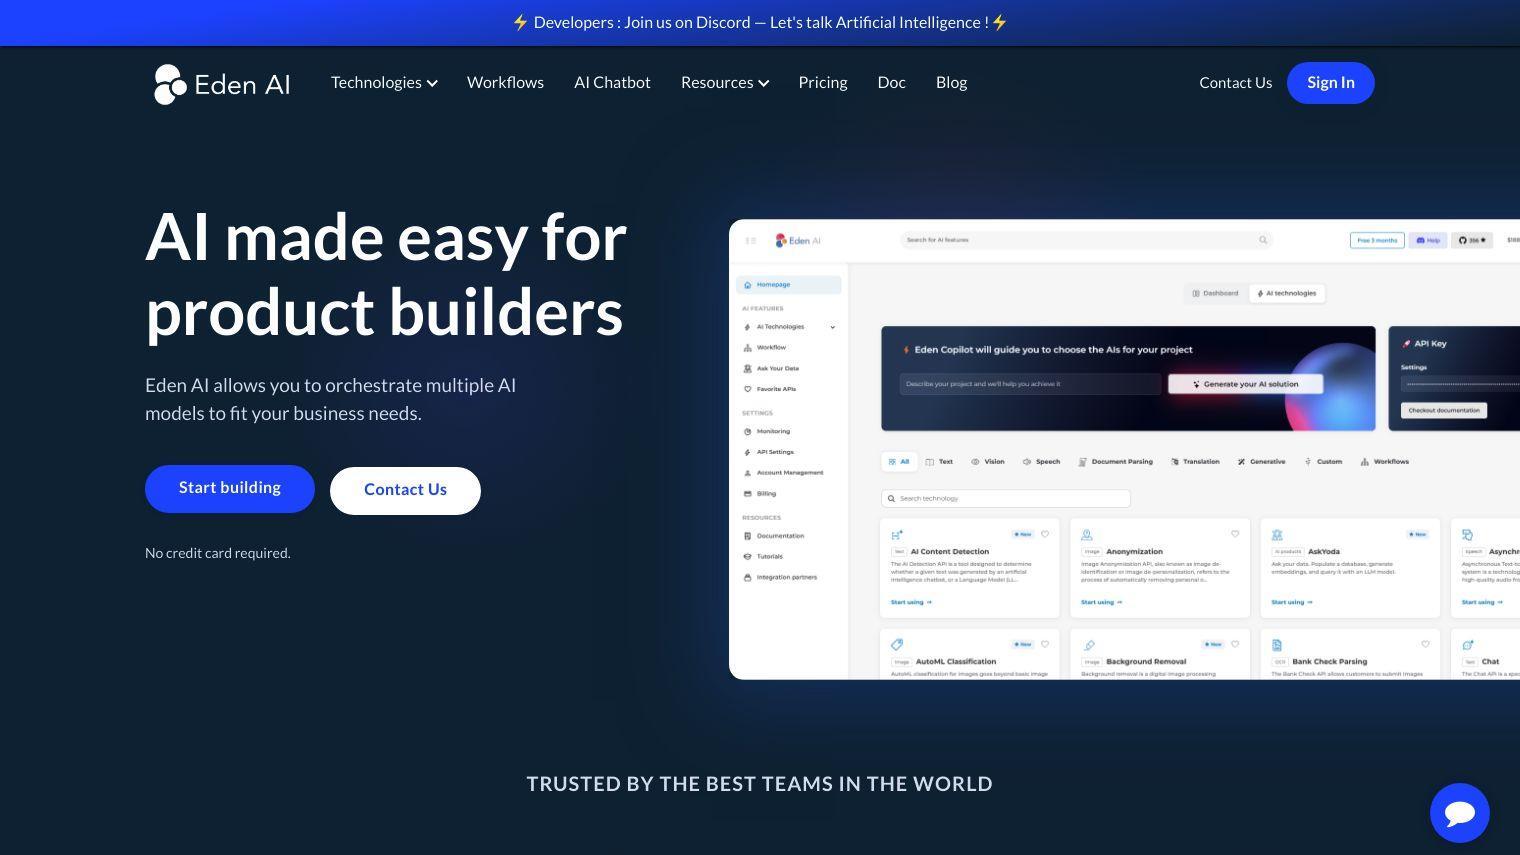This screenshot has height=855, width=1520.
Task: Click the AI Content Detection card icon
Action: (x=897, y=535)
